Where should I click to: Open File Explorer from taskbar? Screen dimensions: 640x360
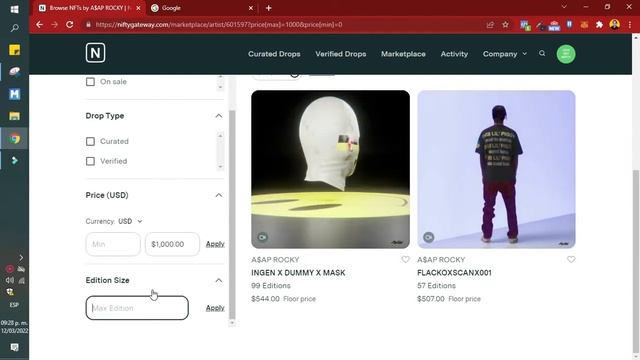coord(14,116)
